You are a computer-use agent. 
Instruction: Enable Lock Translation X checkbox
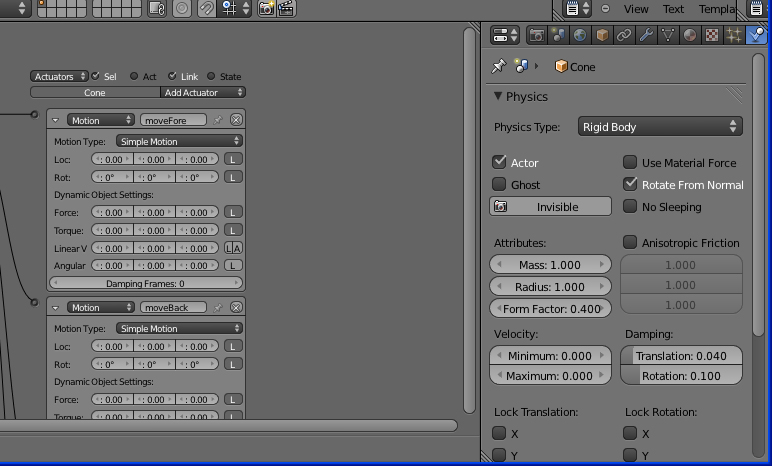point(499,433)
